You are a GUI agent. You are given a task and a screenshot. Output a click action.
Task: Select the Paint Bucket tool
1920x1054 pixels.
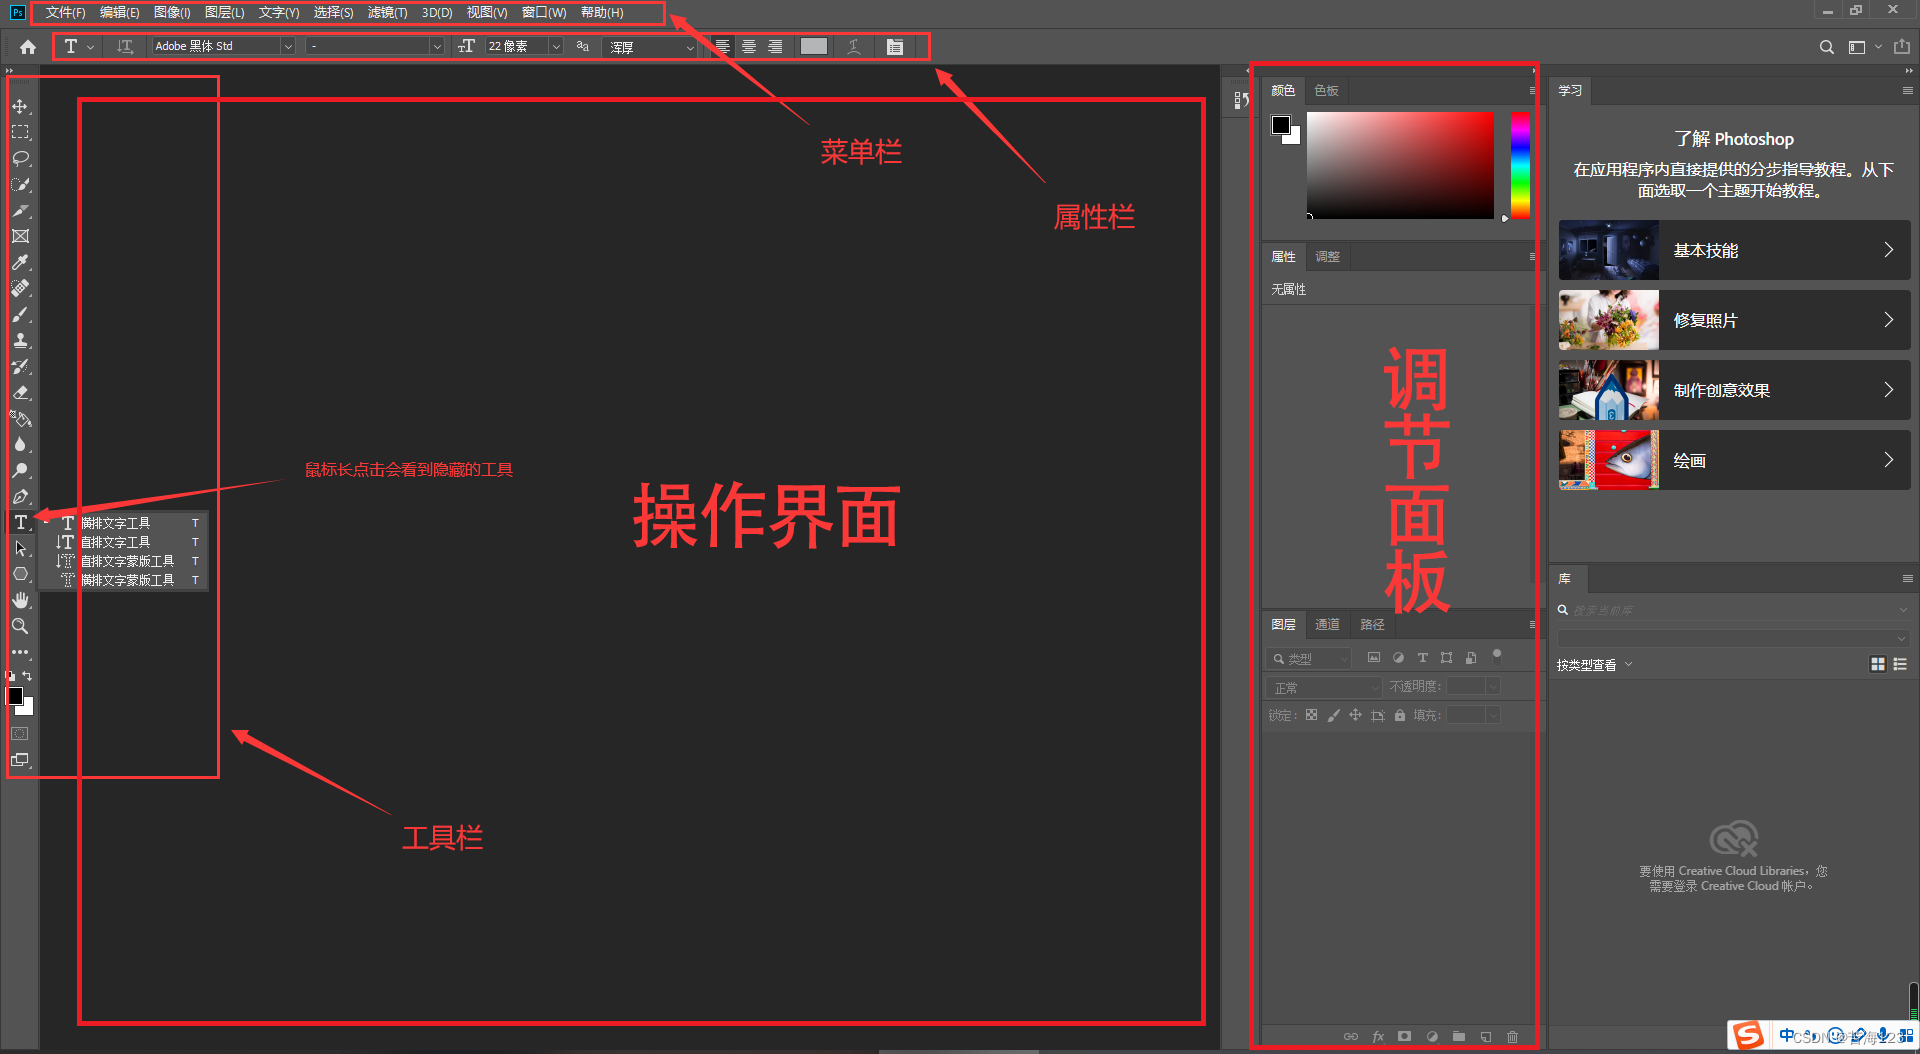pos(20,418)
